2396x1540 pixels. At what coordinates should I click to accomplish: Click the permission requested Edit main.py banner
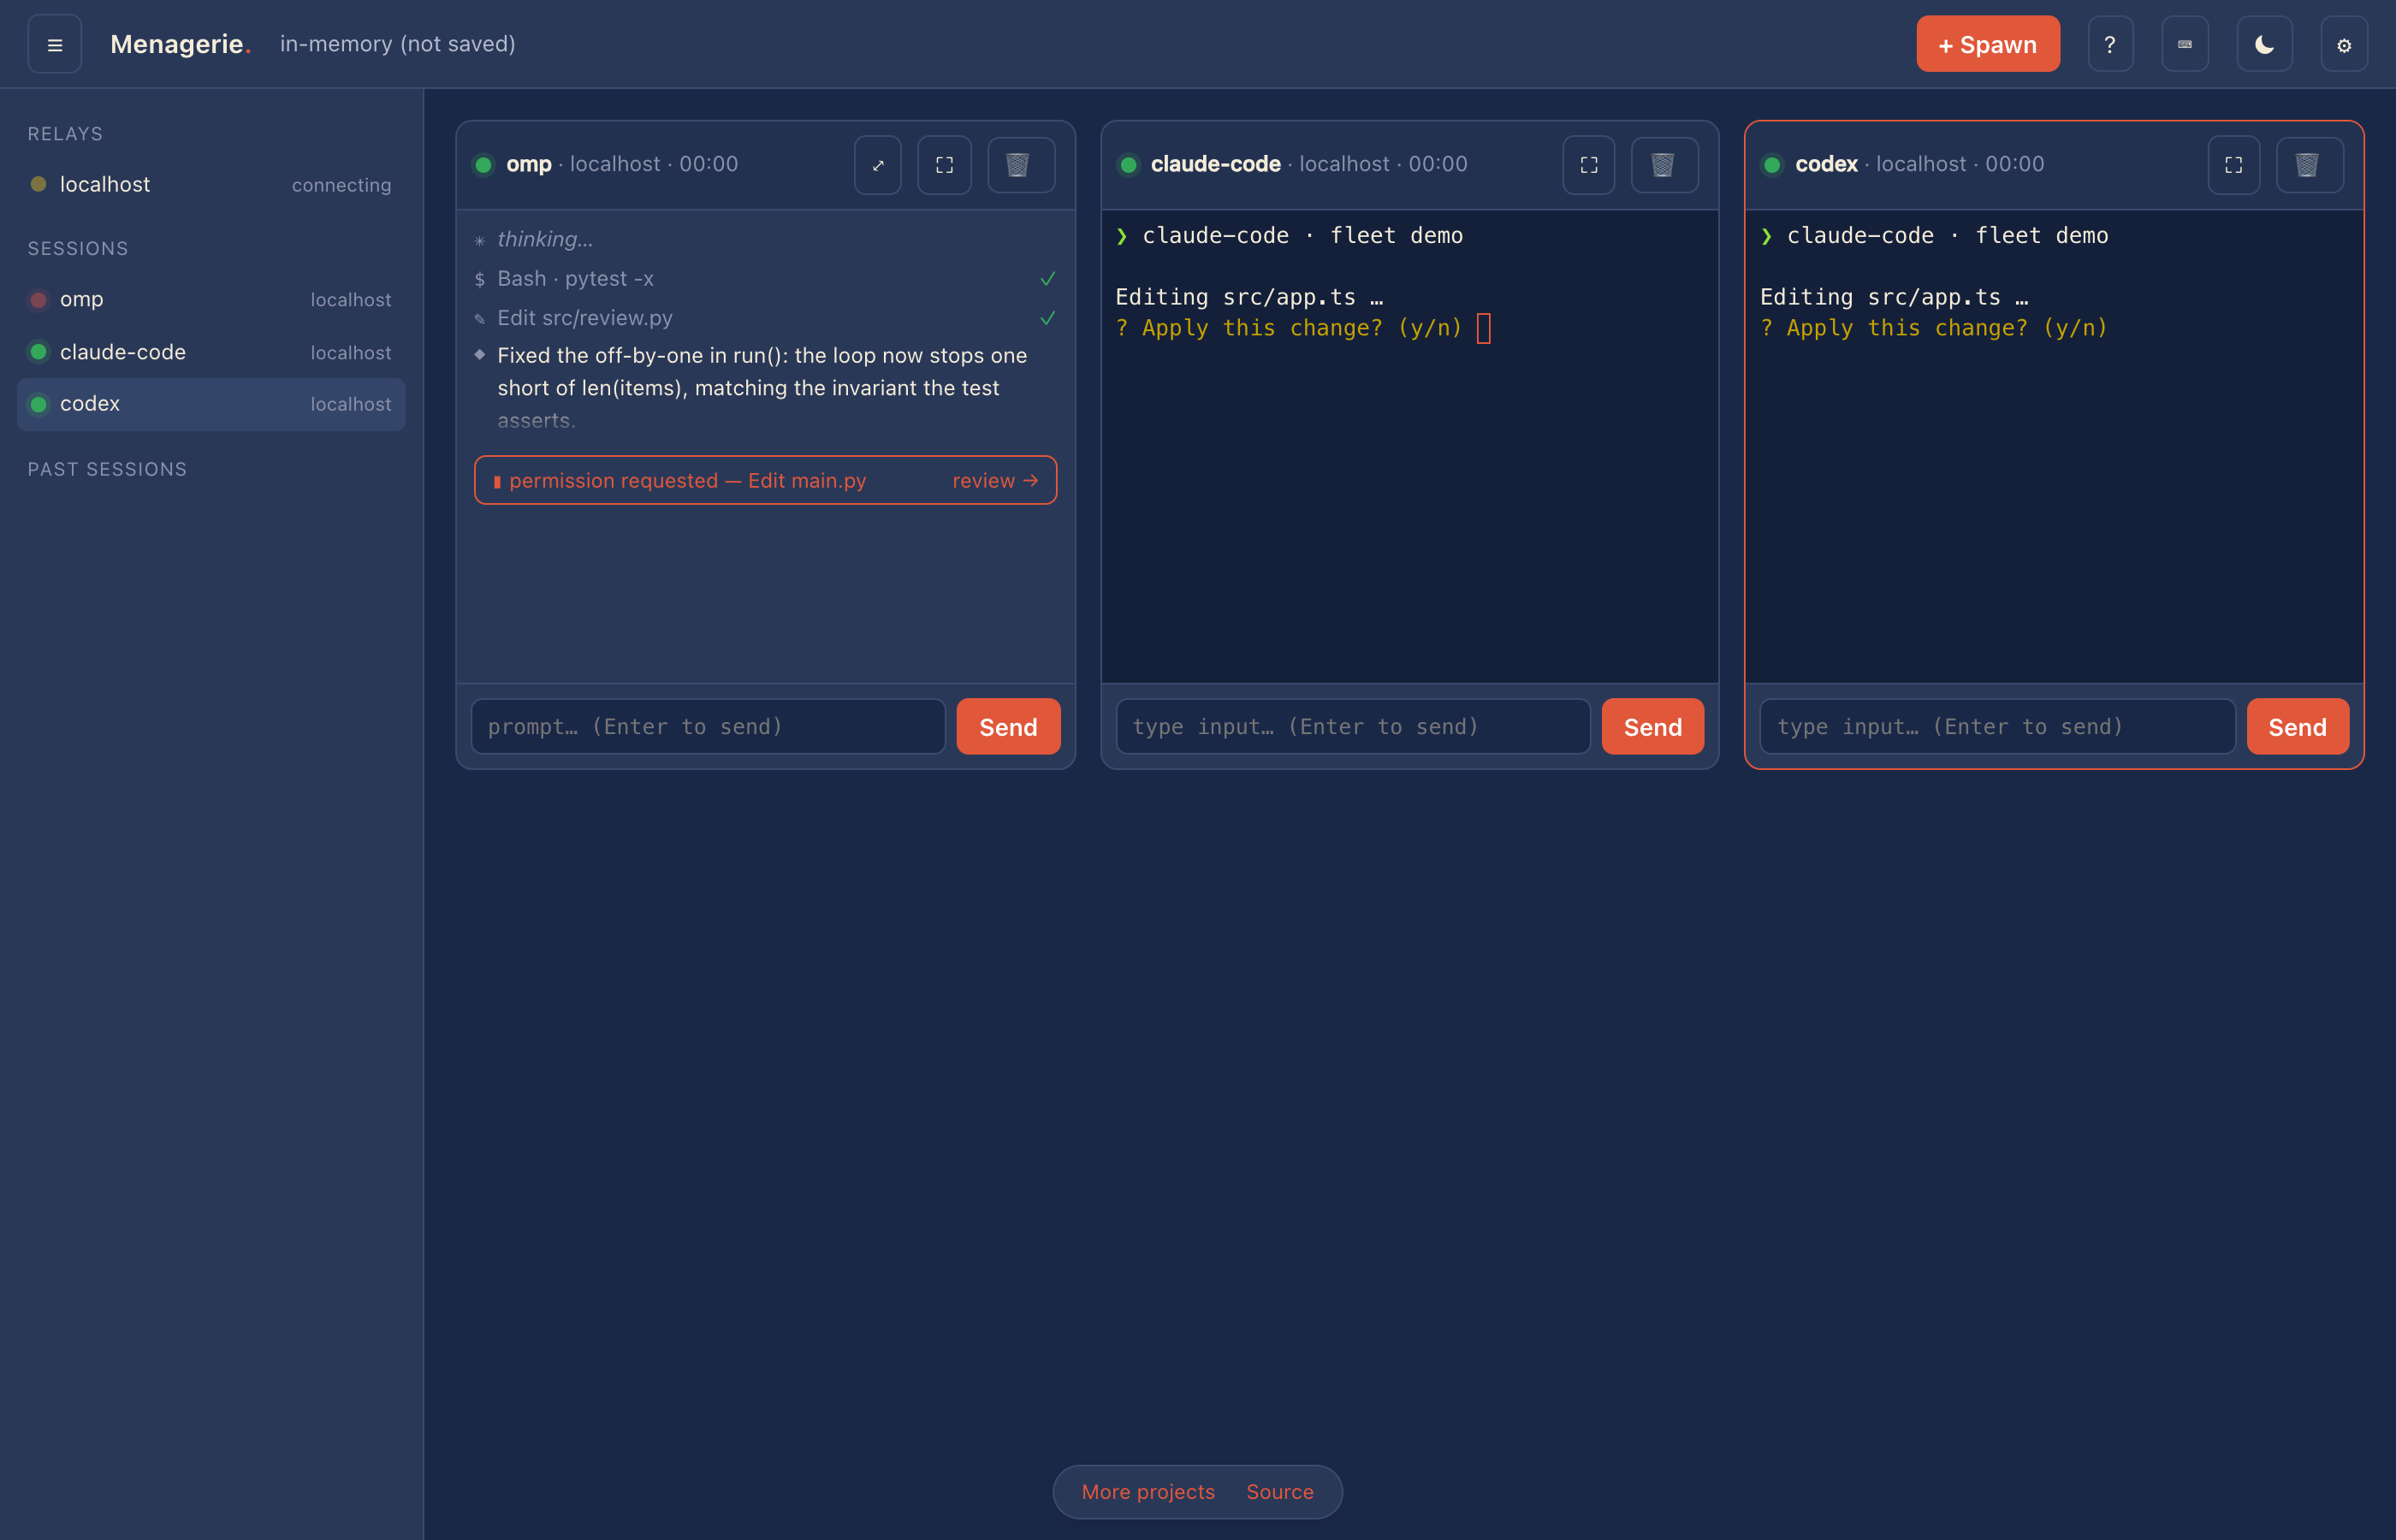[765, 481]
